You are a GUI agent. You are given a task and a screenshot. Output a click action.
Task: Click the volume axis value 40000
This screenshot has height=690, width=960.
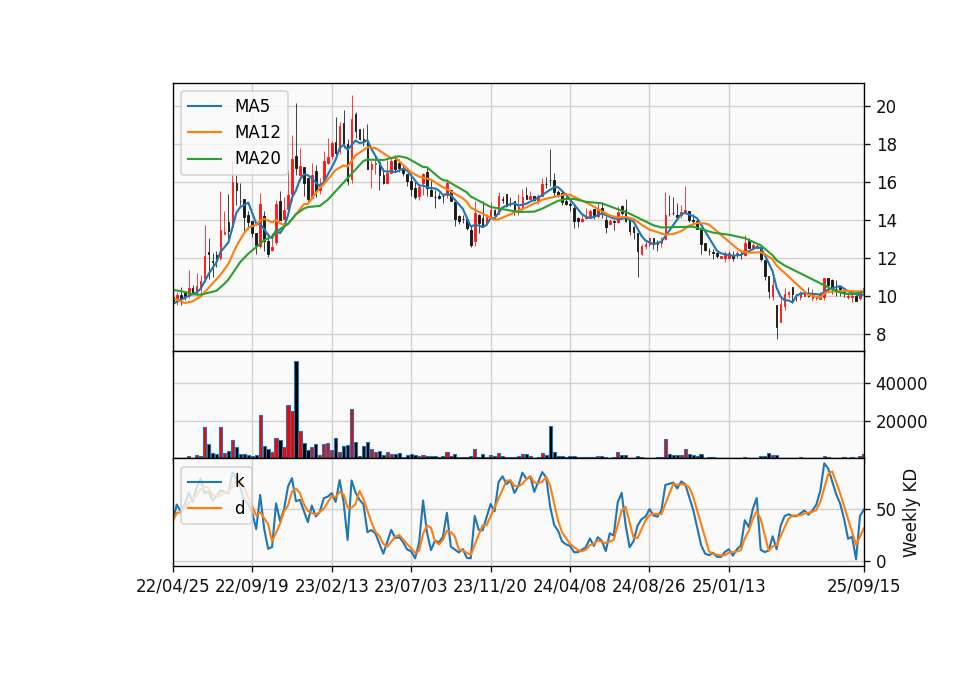coord(901,384)
